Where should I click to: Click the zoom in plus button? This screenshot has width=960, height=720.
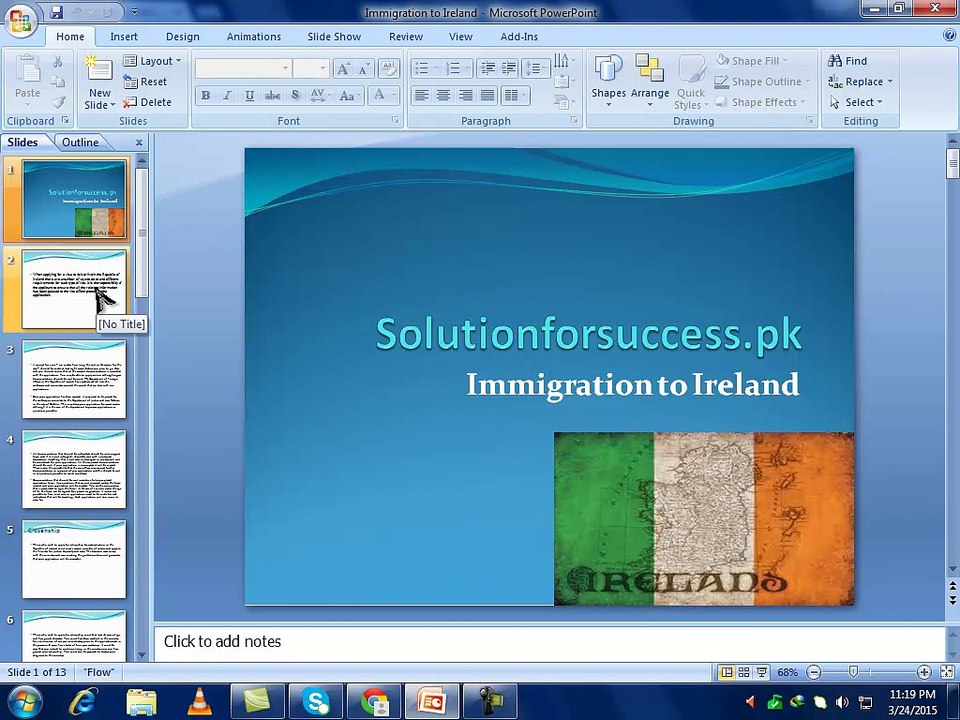click(x=923, y=672)
